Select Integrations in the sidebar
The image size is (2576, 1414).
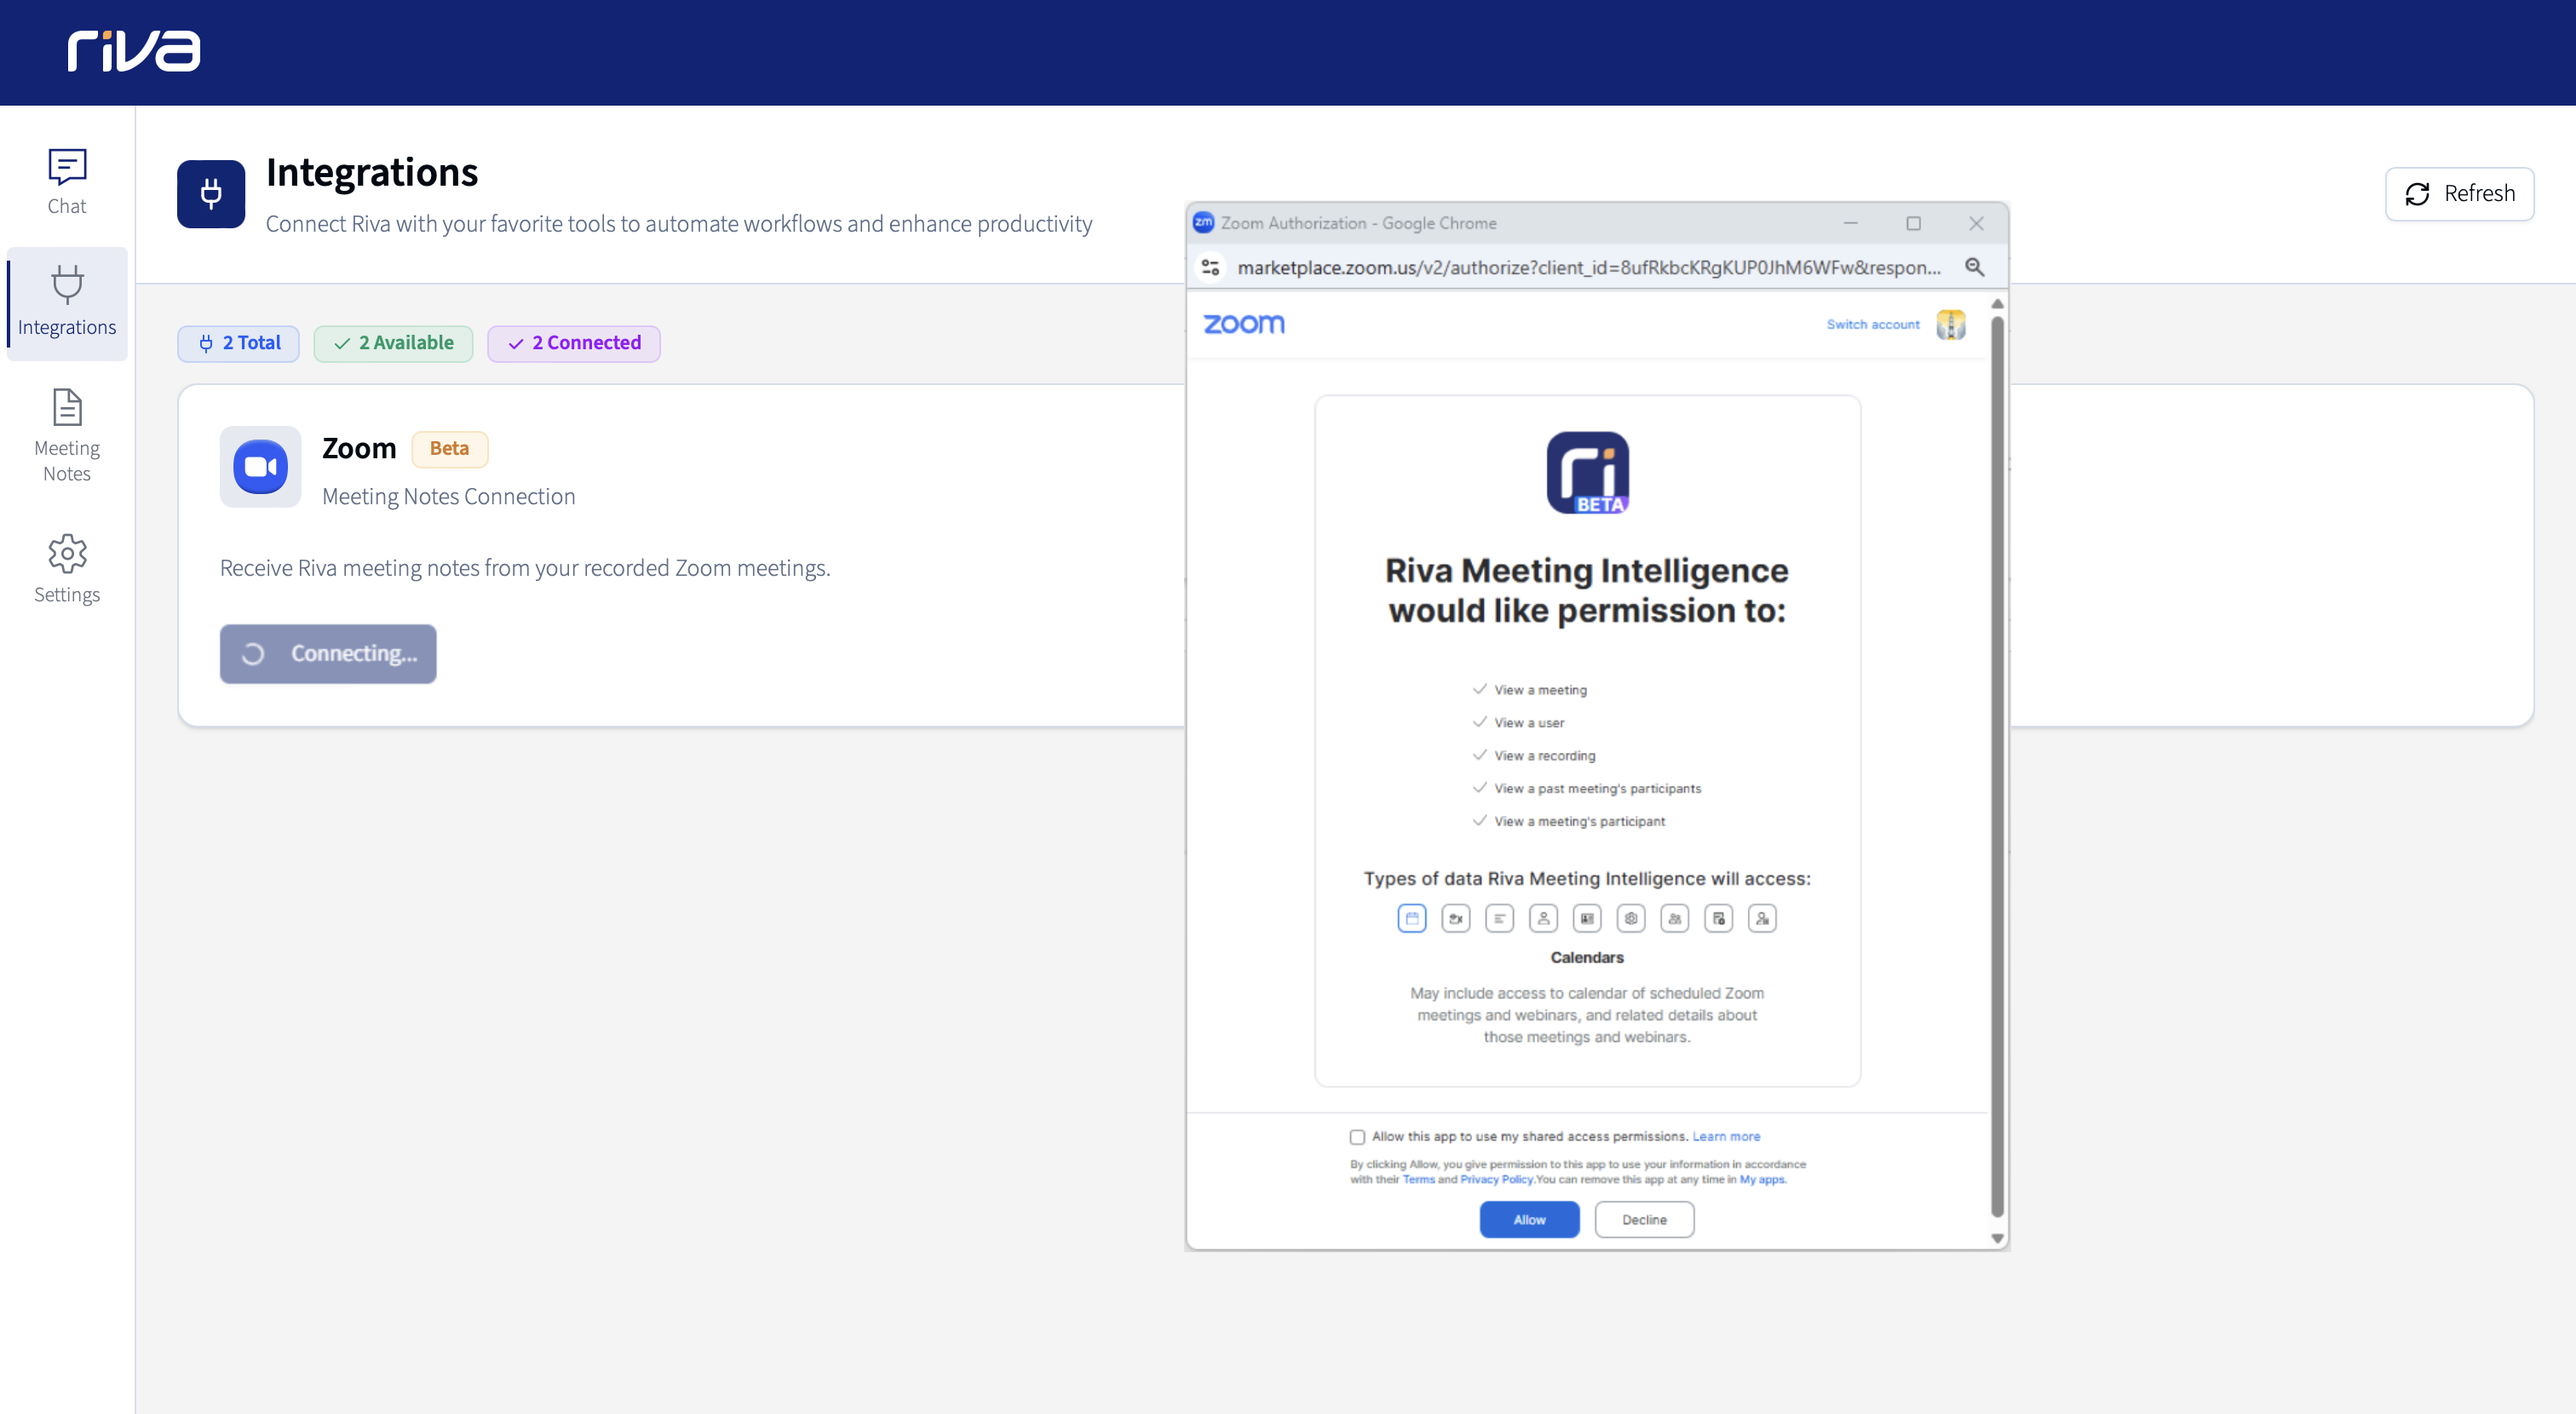(x=67, y=302)
